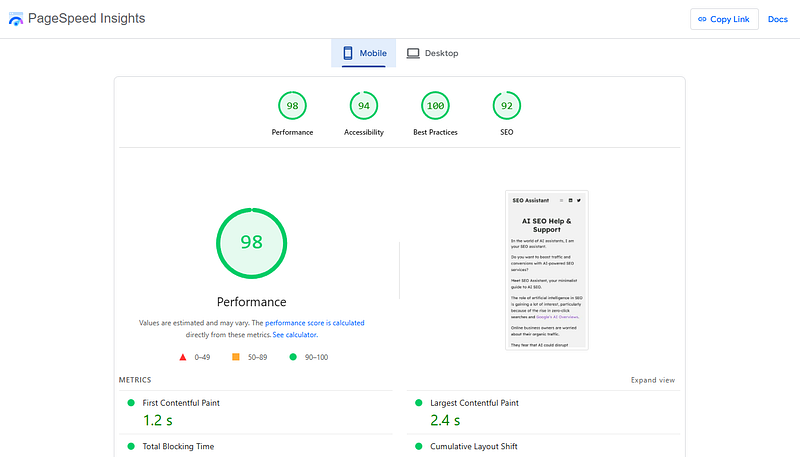Click green dot beside First Contentful Paint
Screen dimensions: 800x457
(131, 403)
